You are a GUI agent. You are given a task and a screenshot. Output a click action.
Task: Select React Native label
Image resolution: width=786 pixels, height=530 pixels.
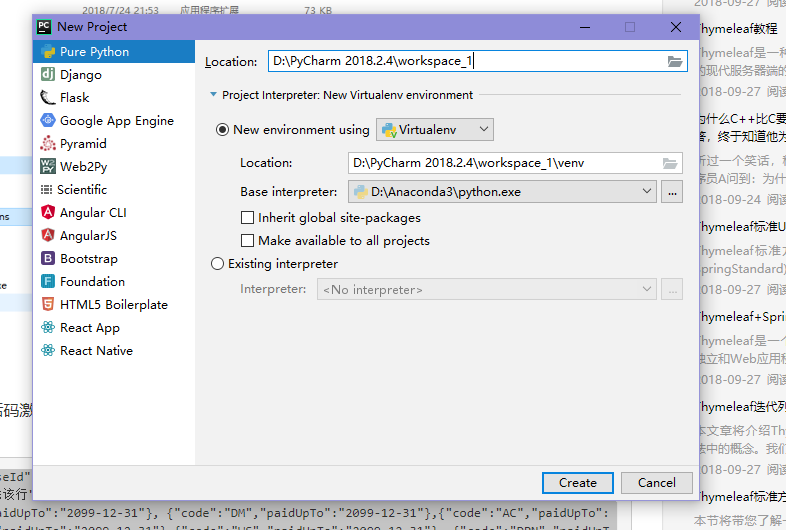96,350
